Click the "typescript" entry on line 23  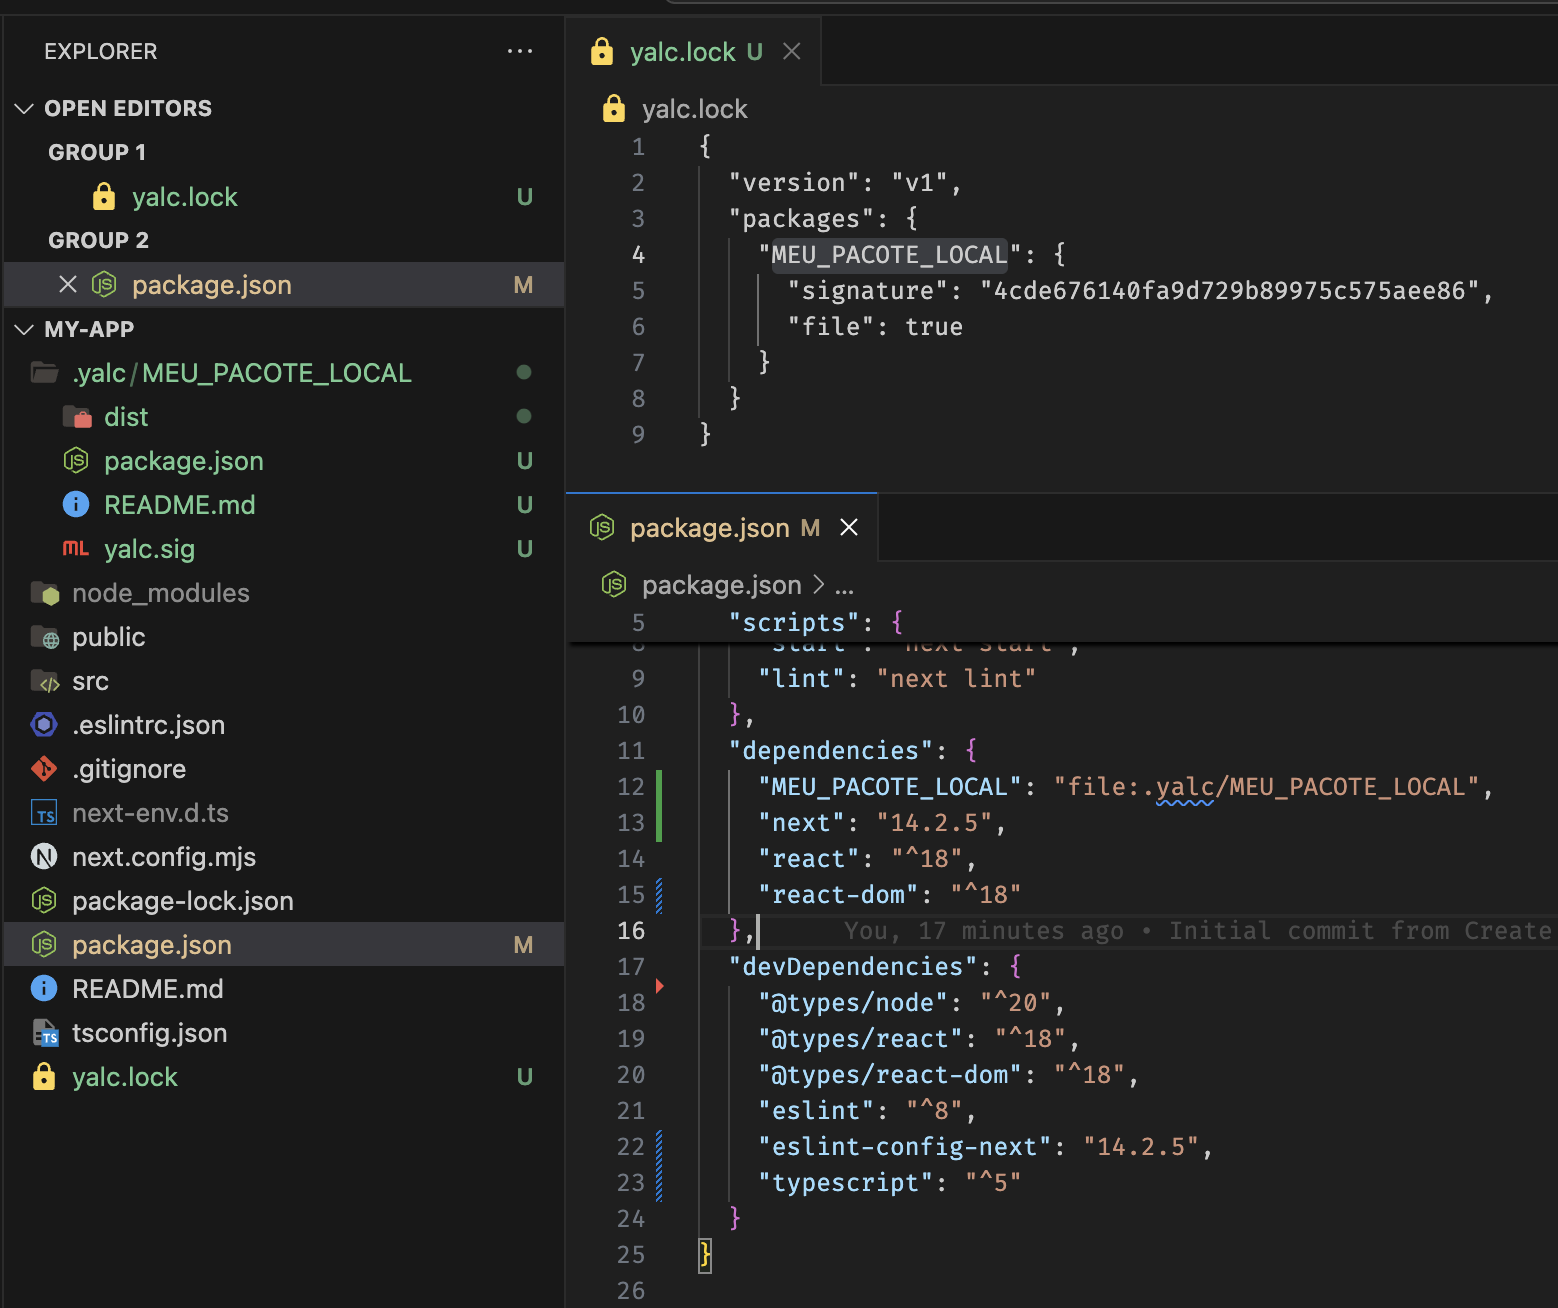pos(890,1183)
